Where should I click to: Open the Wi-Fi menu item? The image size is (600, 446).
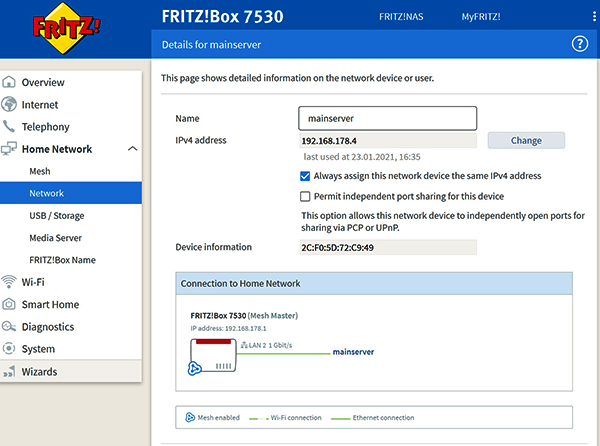(x=71, y=282)
